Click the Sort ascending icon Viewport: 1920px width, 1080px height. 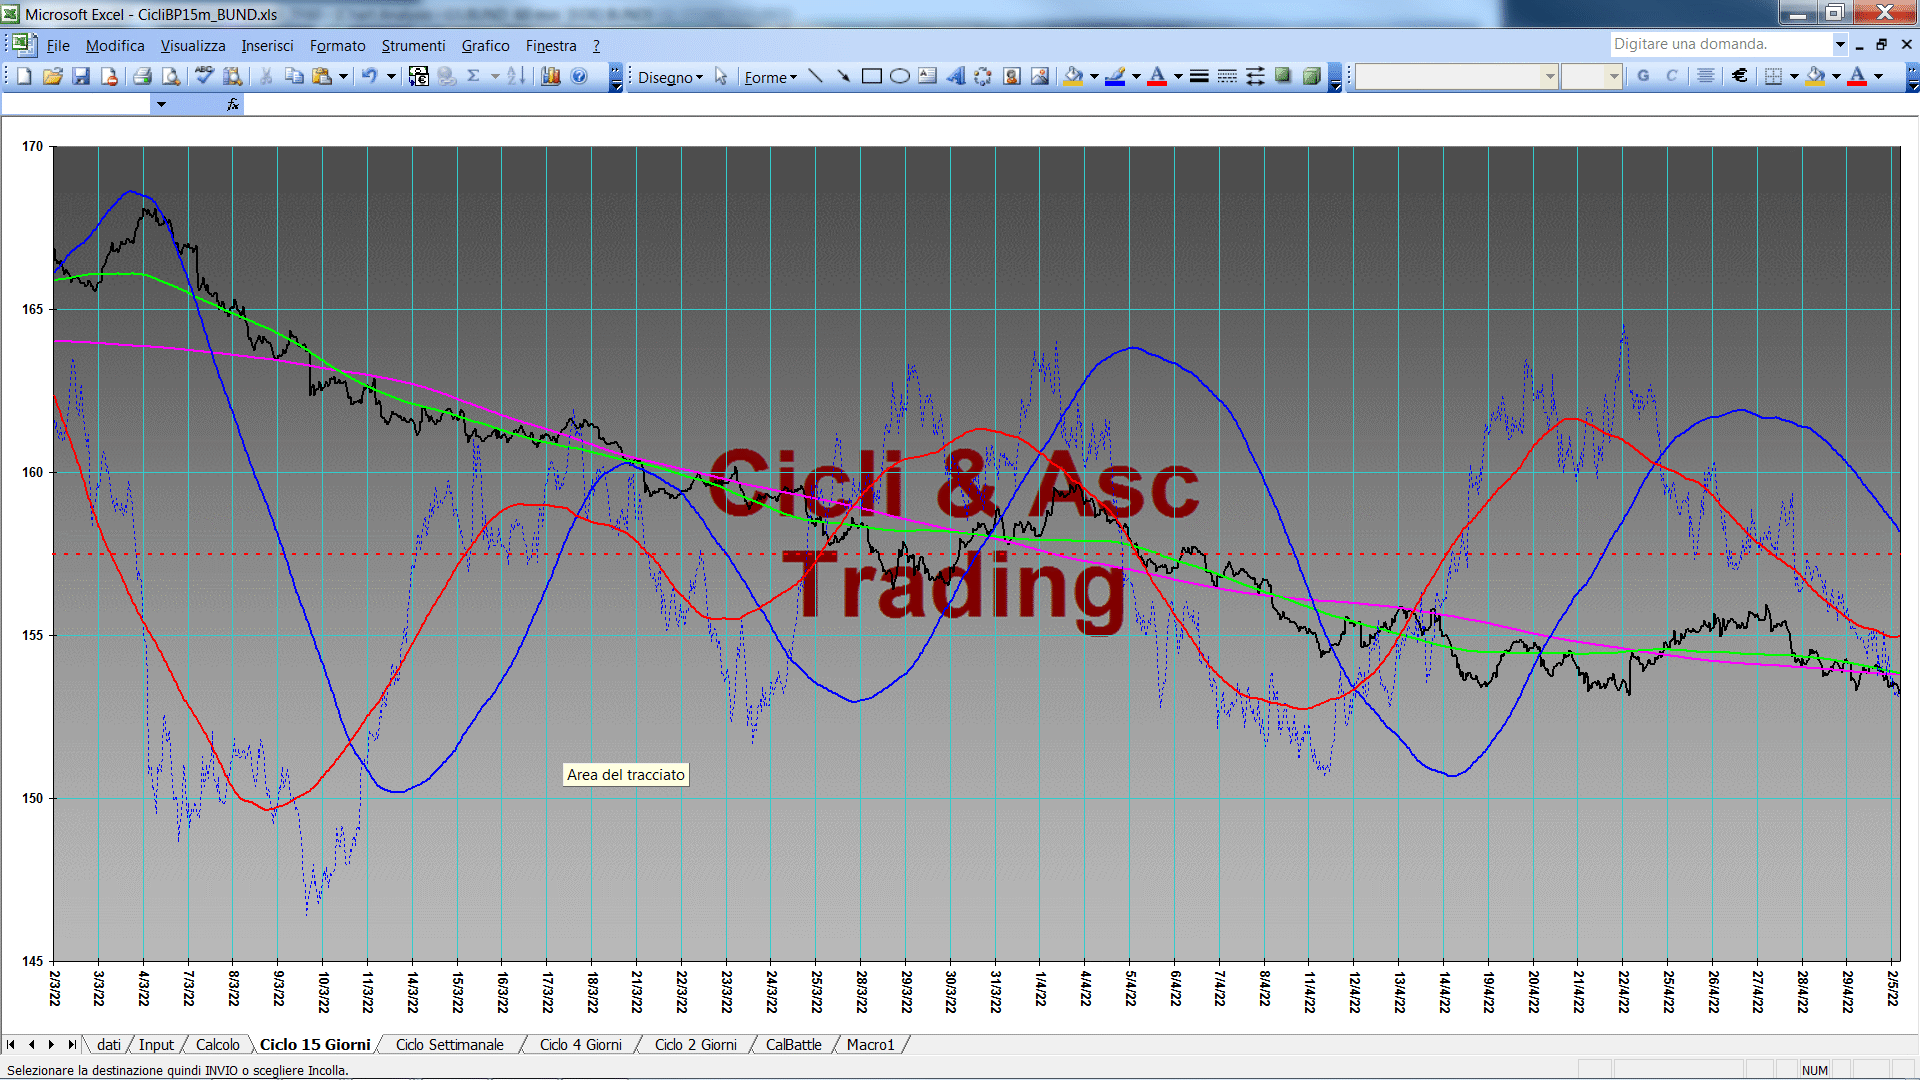point(516,76)
